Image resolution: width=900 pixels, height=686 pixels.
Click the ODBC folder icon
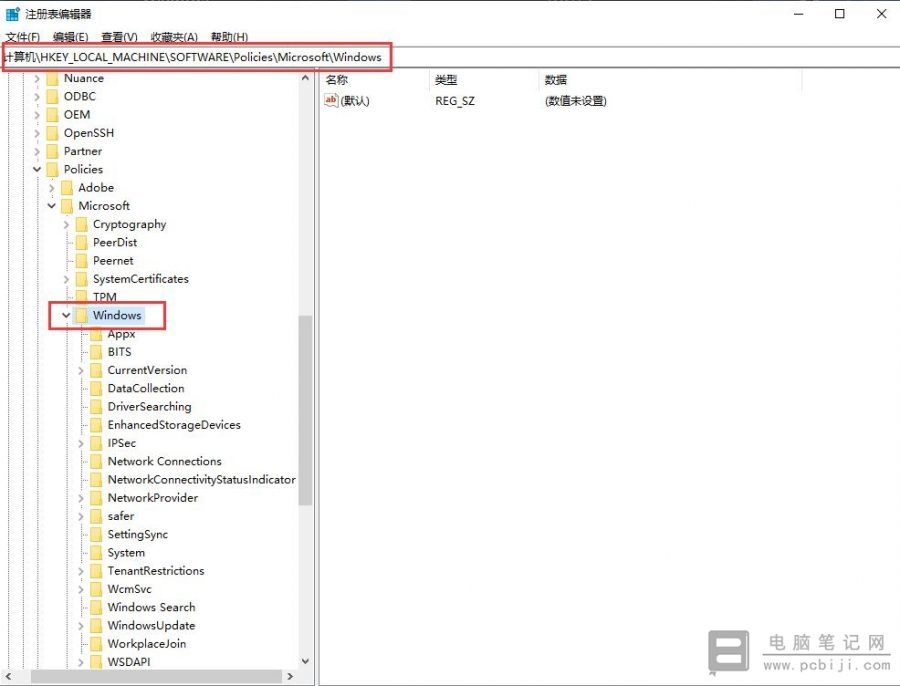point(52,96)
